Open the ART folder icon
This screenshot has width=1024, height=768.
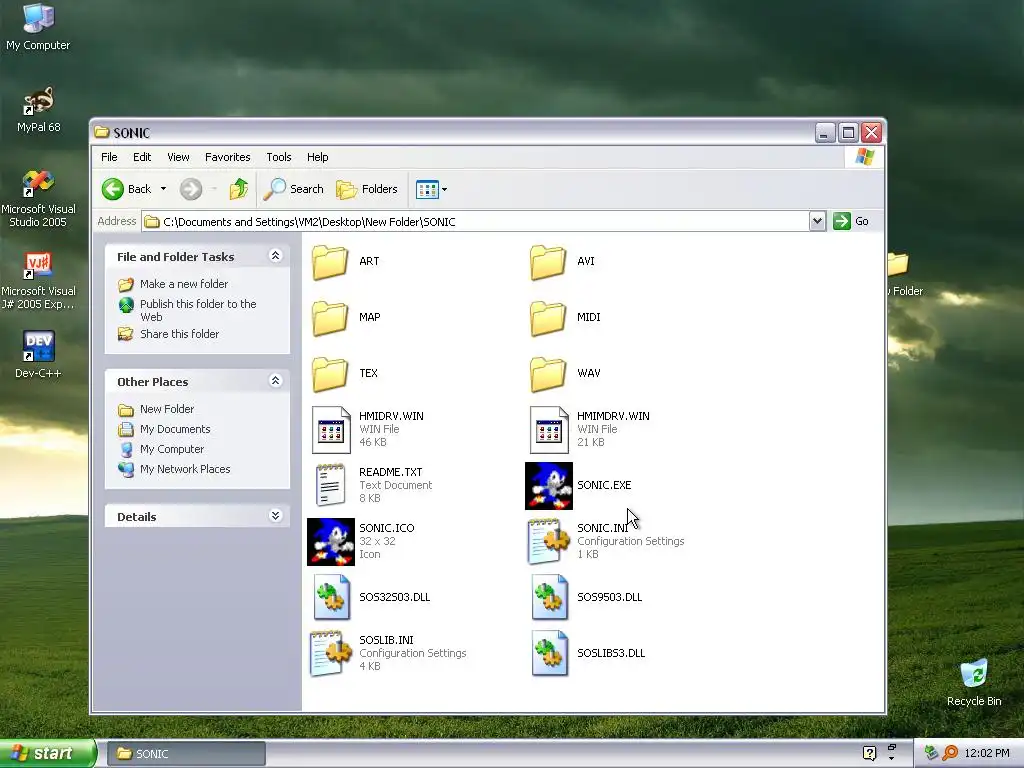coord(330,262)
